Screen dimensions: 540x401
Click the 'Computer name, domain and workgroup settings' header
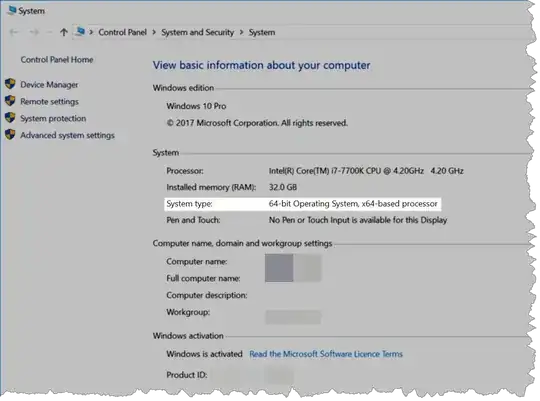[242, 244]
